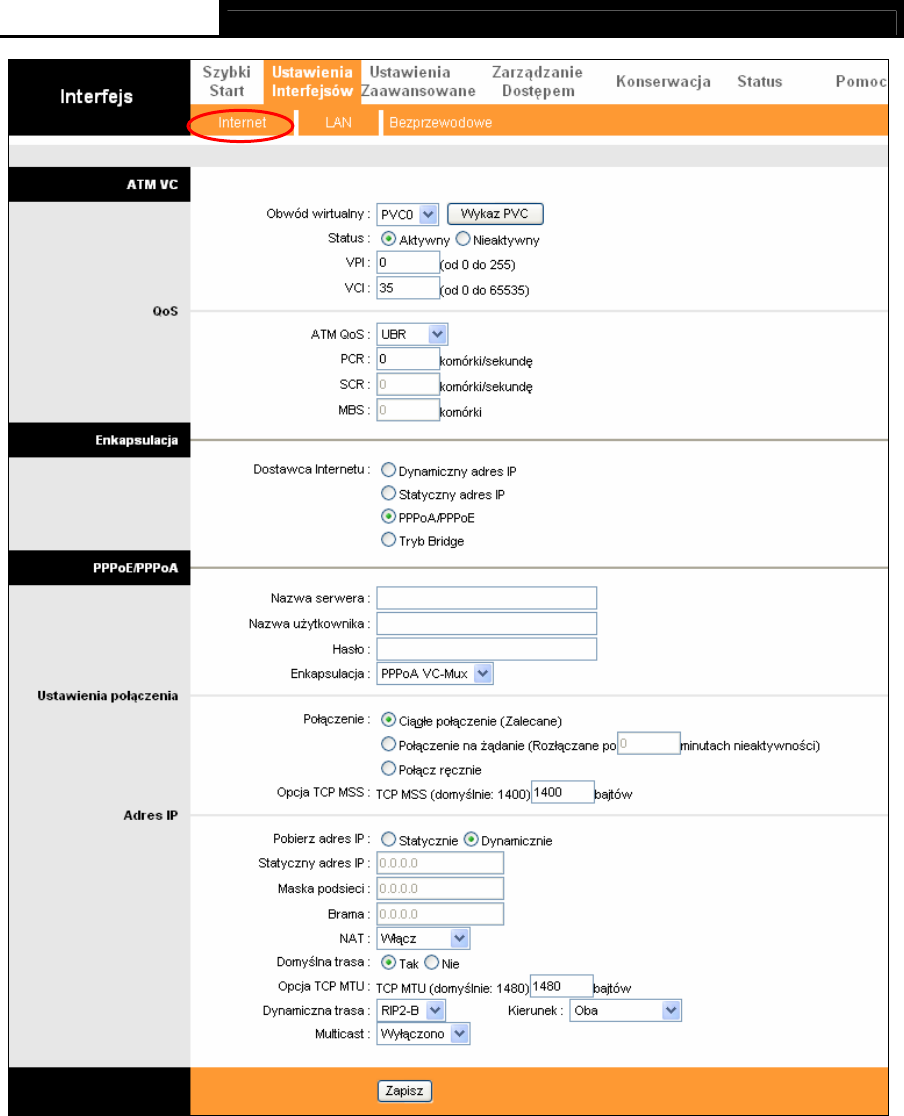The height and width of the screenshot is (1116, 904).
Task: Click the Wykaz PVC button
Action: click(495, 214)
